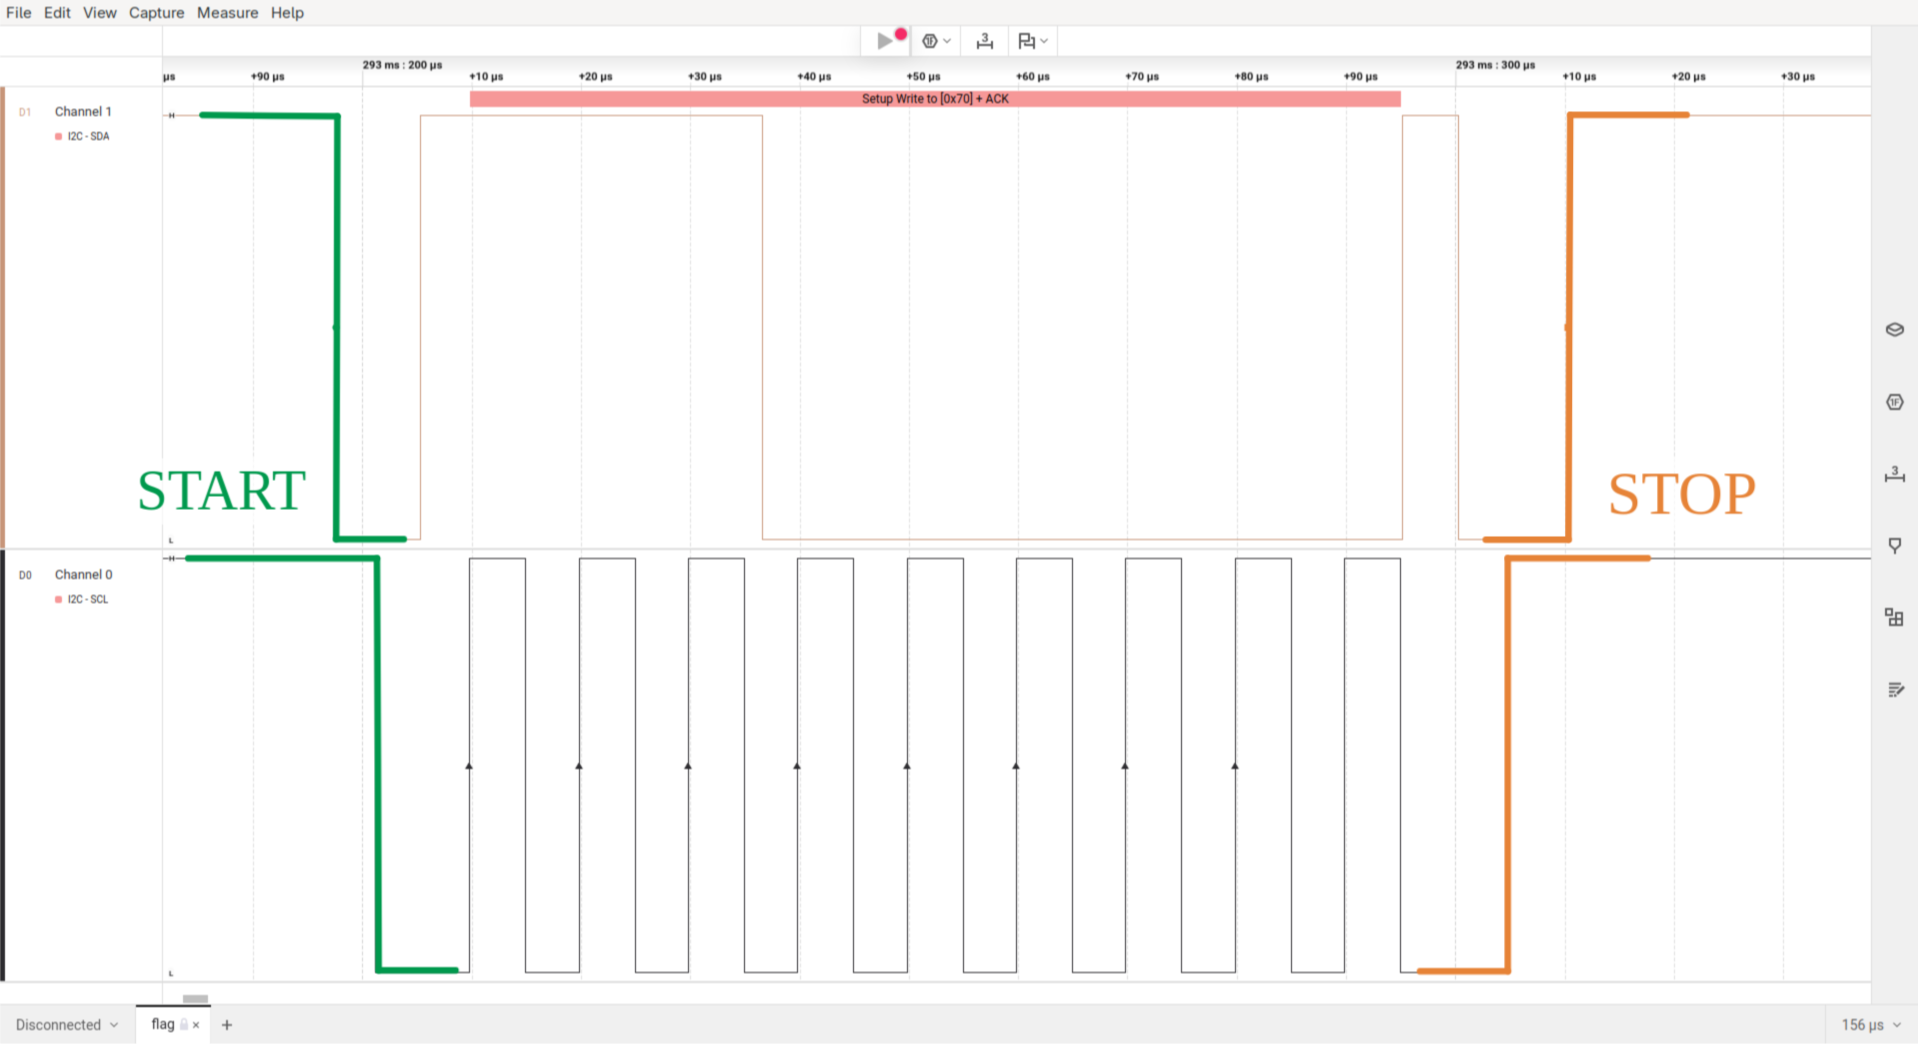Open the Annotations flag panel in the sidebar

pos(1894,545)
